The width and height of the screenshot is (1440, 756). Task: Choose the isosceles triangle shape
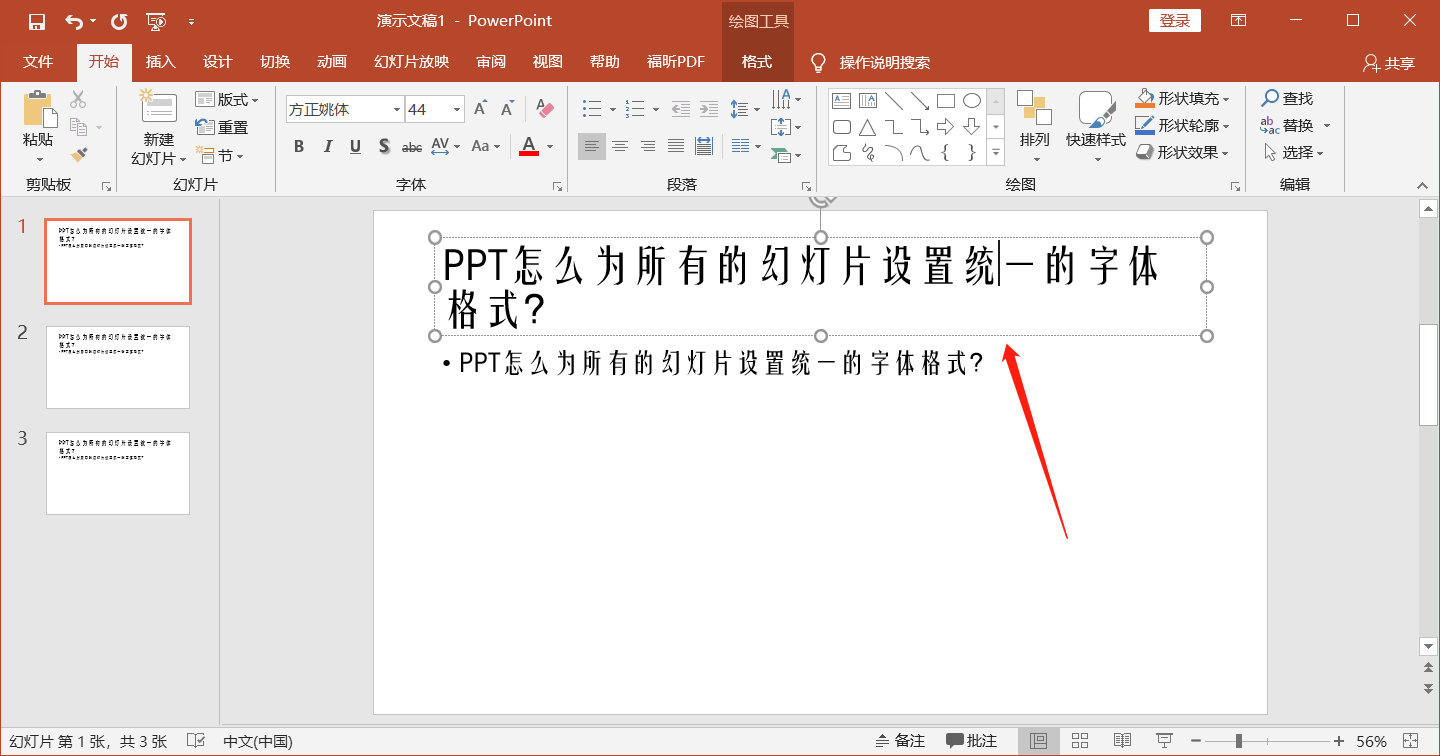pyautogui.click(x=868, y=127)
